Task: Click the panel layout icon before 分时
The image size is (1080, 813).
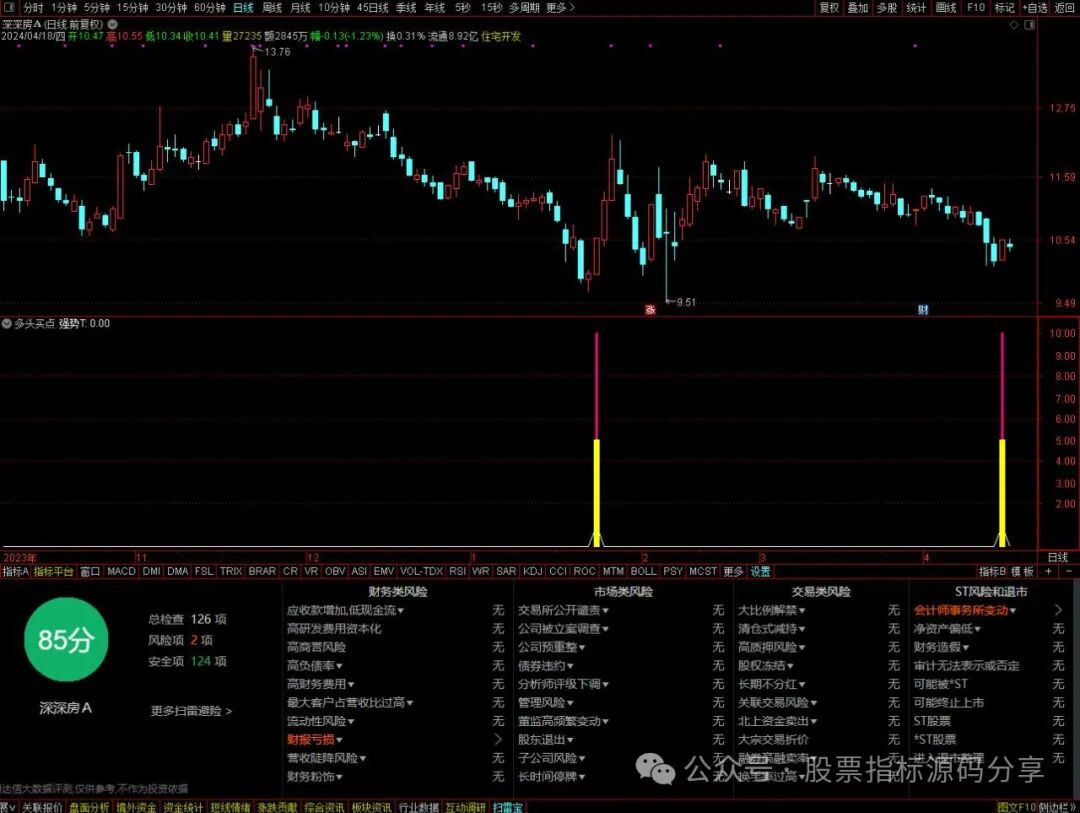Action: 11,8
